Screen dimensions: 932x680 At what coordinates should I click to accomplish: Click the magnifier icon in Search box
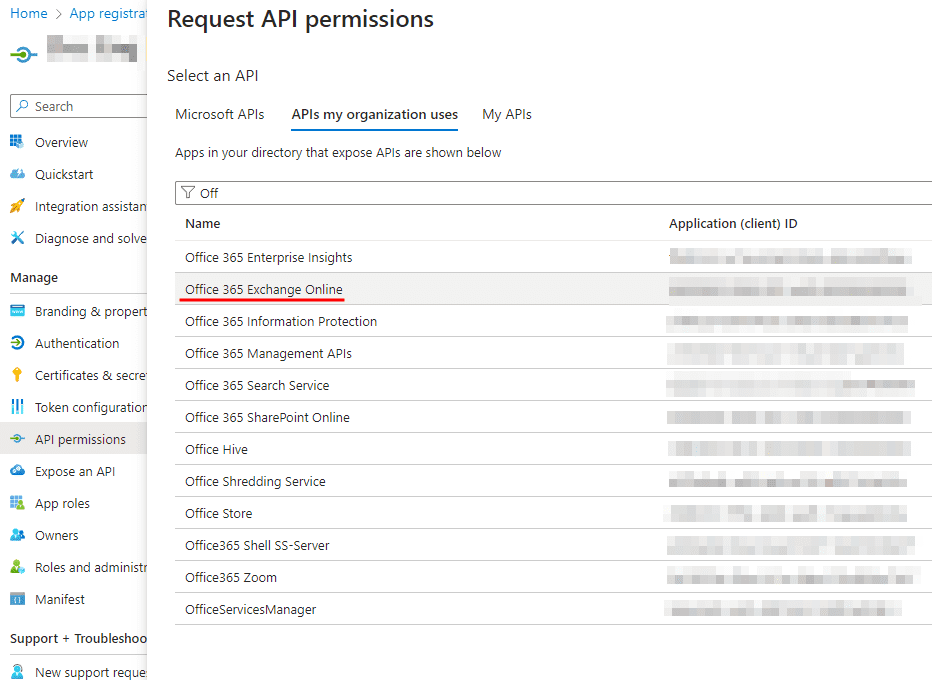(22, 106)
